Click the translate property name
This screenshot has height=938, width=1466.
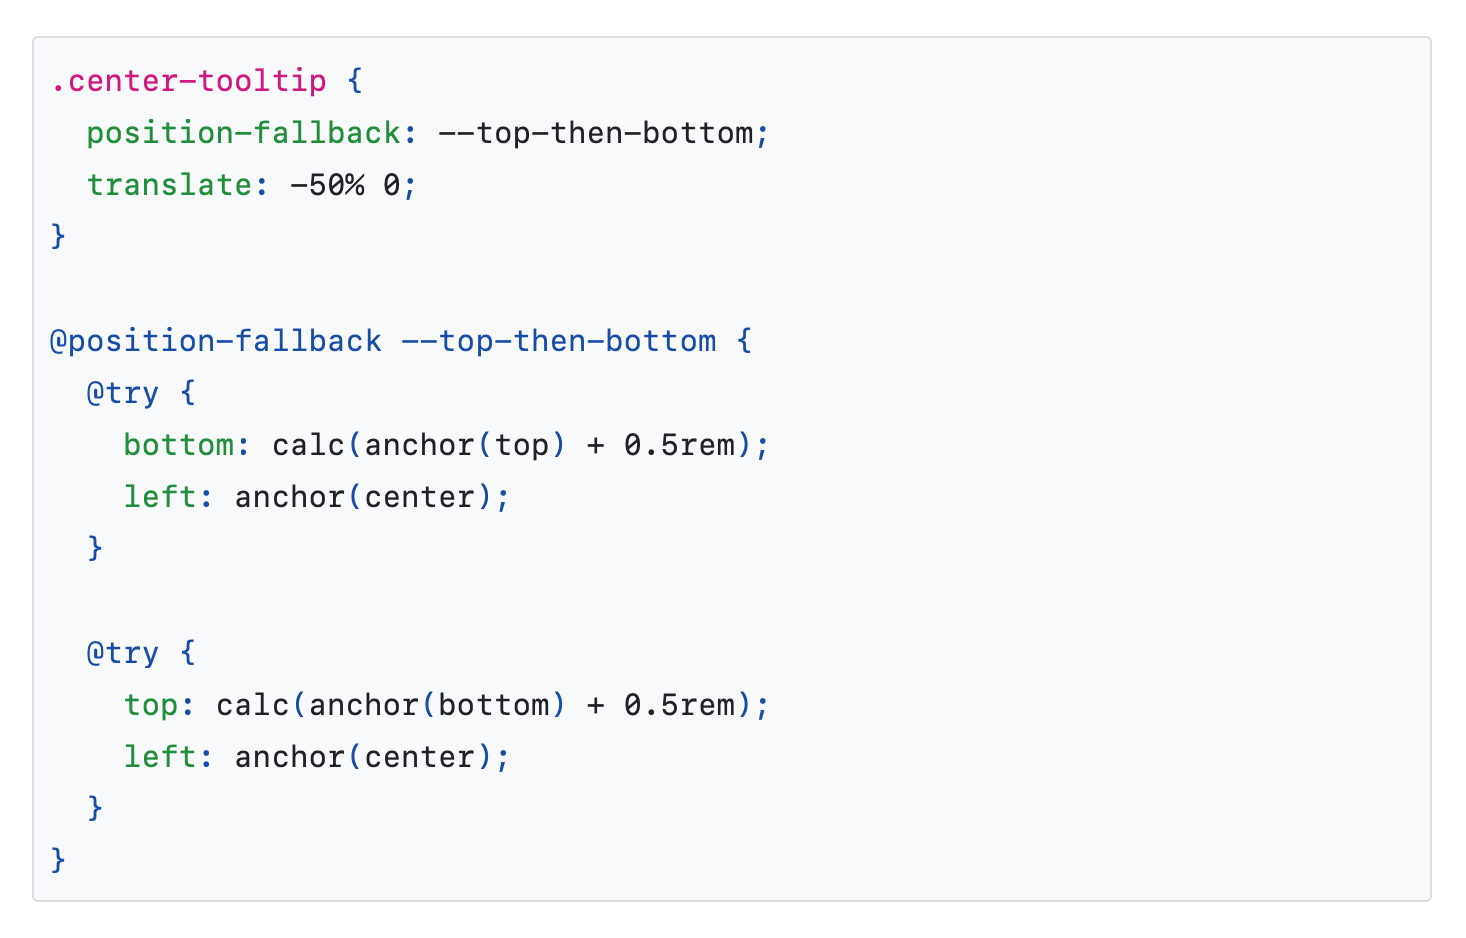coord(170,185)
